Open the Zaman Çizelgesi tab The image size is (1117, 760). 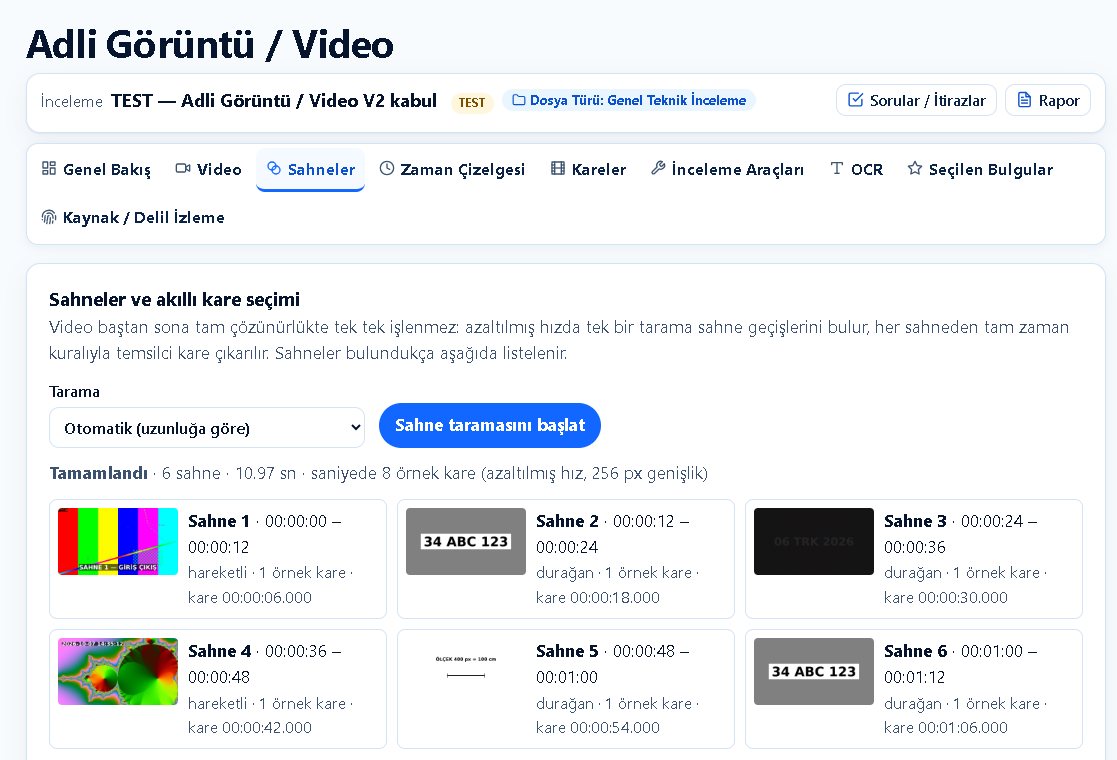(452, 170)
